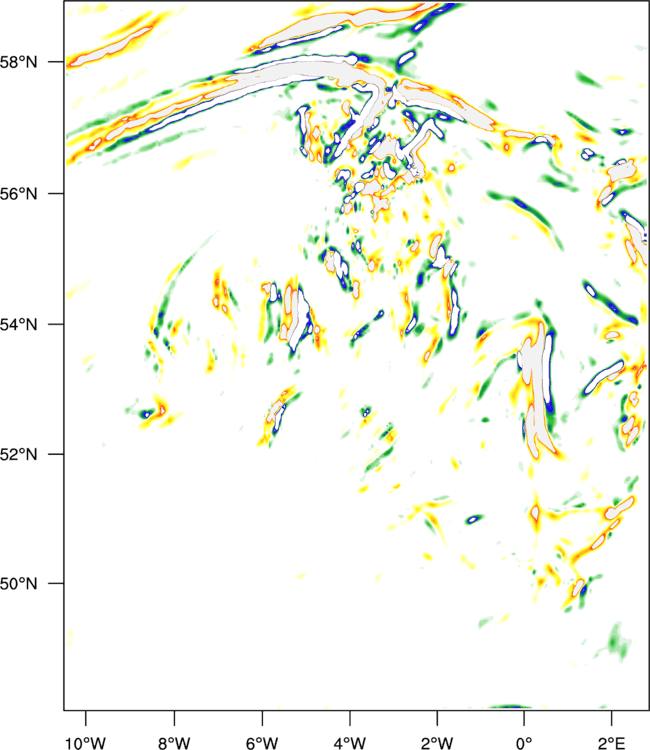Click the 2°W longitude label
This screenshot has height=750, width=650.
pos(437,743)
